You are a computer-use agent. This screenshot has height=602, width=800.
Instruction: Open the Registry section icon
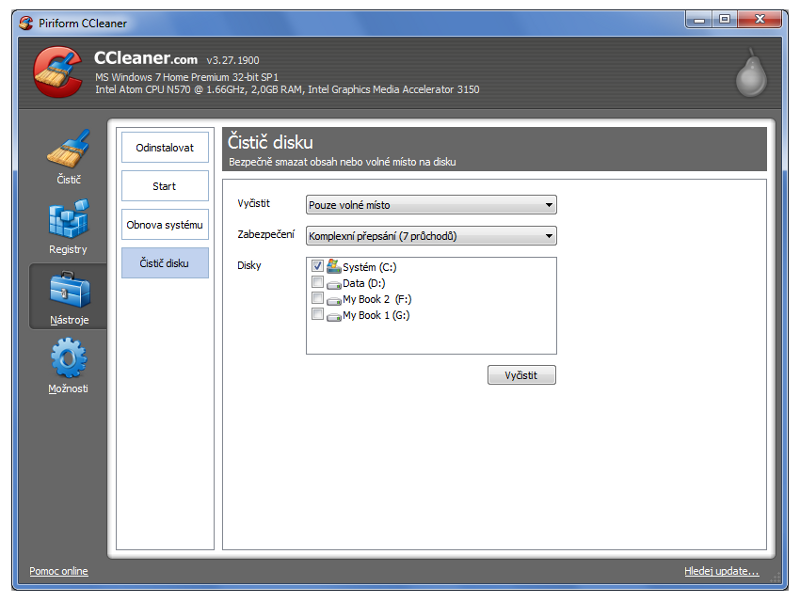[x=68, y=220]
